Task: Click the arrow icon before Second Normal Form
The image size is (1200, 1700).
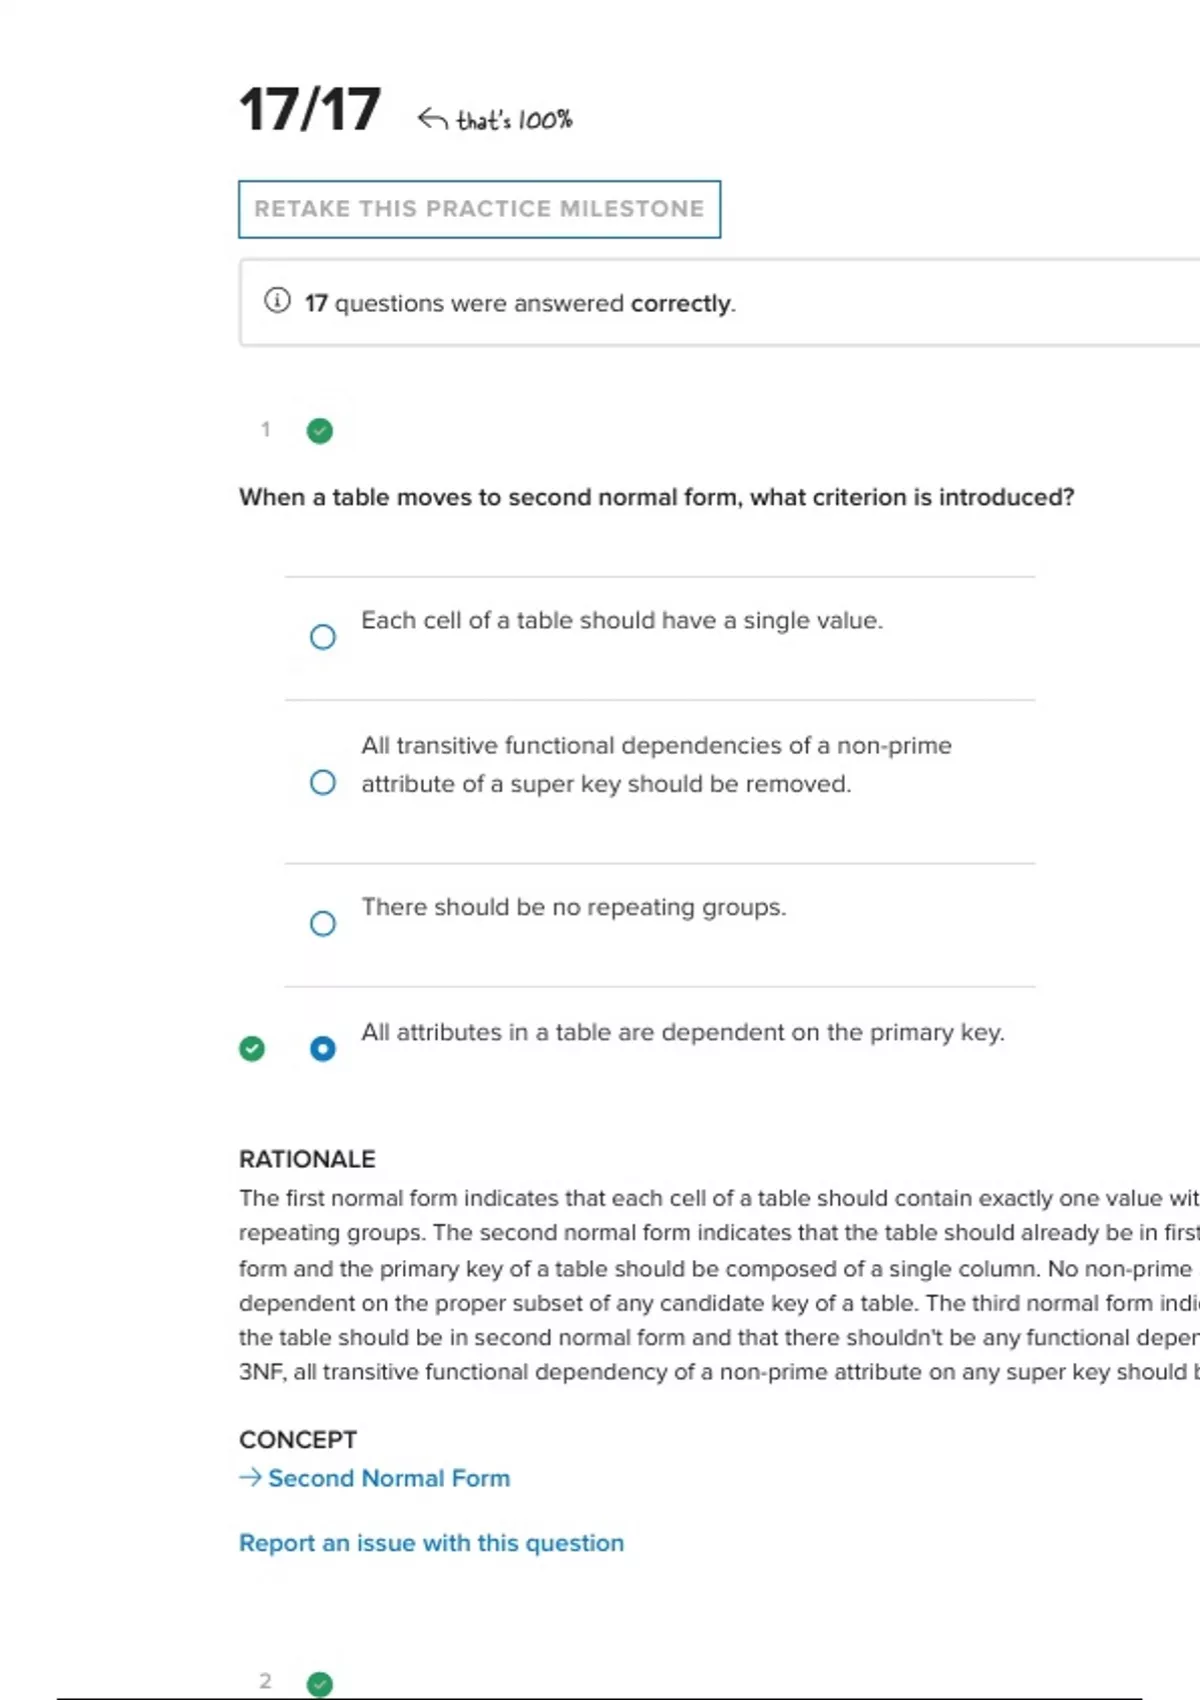Action: (x=250, y=1477)
